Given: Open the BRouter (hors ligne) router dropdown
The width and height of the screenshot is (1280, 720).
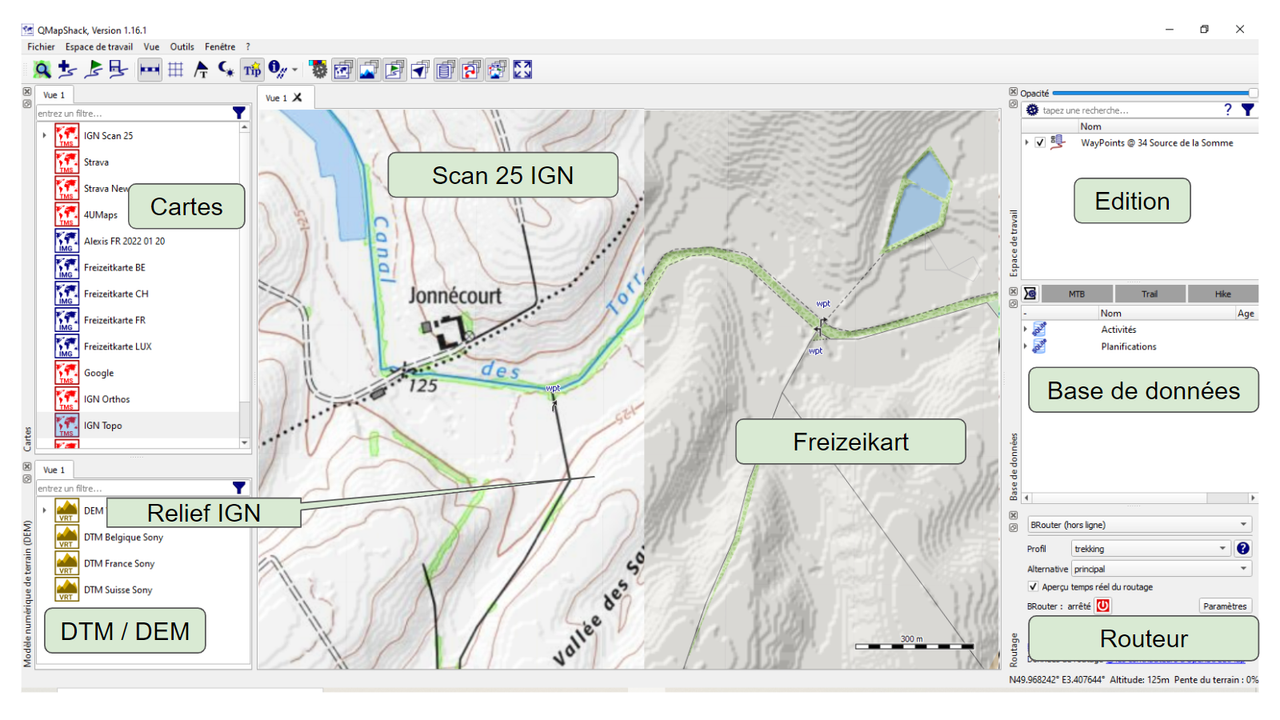Looking at the screenshot, I should [x=1139, y=524].
